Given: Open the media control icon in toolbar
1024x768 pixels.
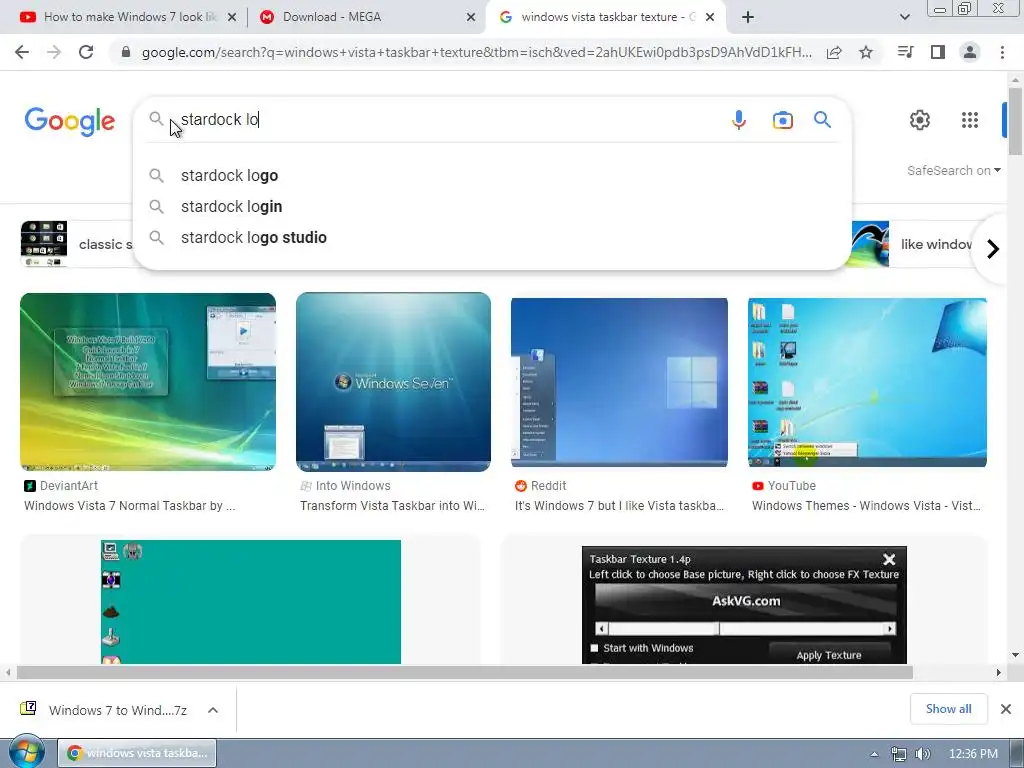Looking at the screenshot, I should (906, 52).
